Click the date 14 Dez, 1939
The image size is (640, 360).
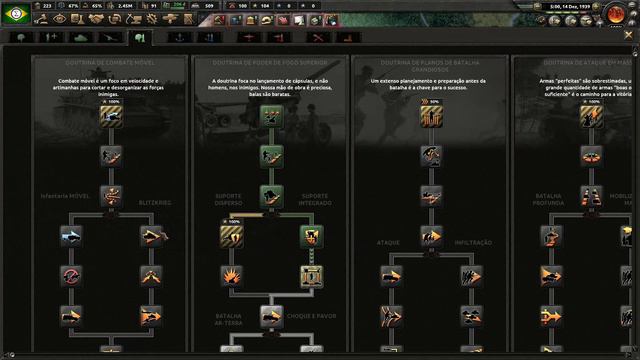(x=571, y=7)
